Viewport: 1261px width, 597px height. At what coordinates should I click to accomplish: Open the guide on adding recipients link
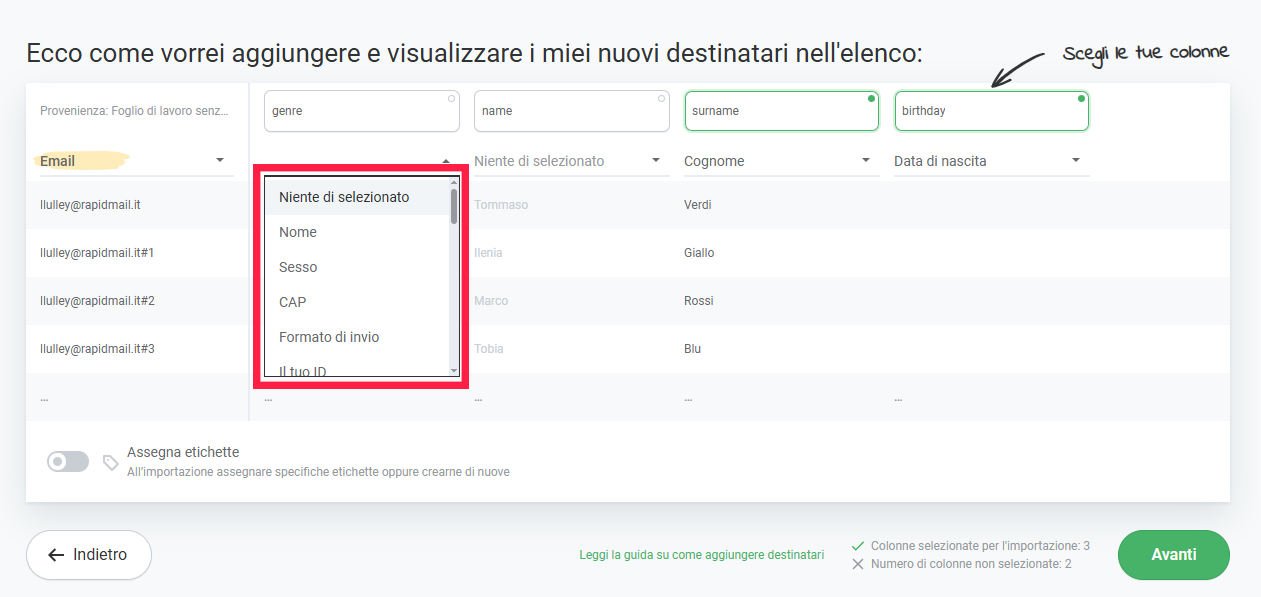click(701, 555)
